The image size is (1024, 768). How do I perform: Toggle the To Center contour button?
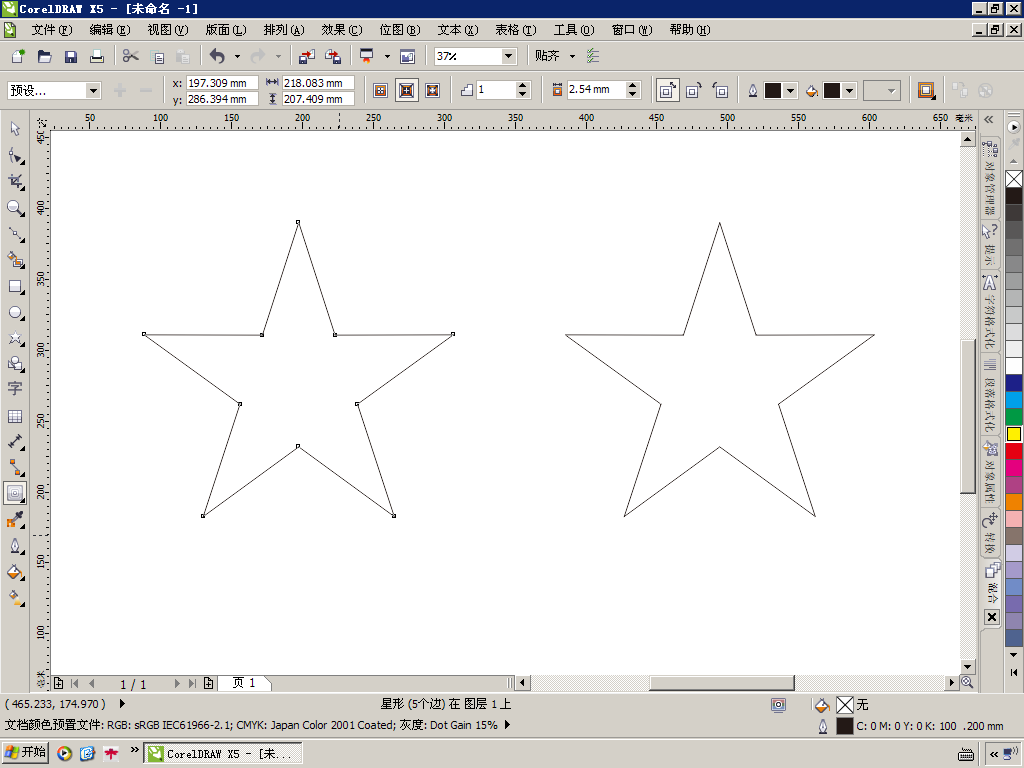pyautogui.click(x=381, y=90)
